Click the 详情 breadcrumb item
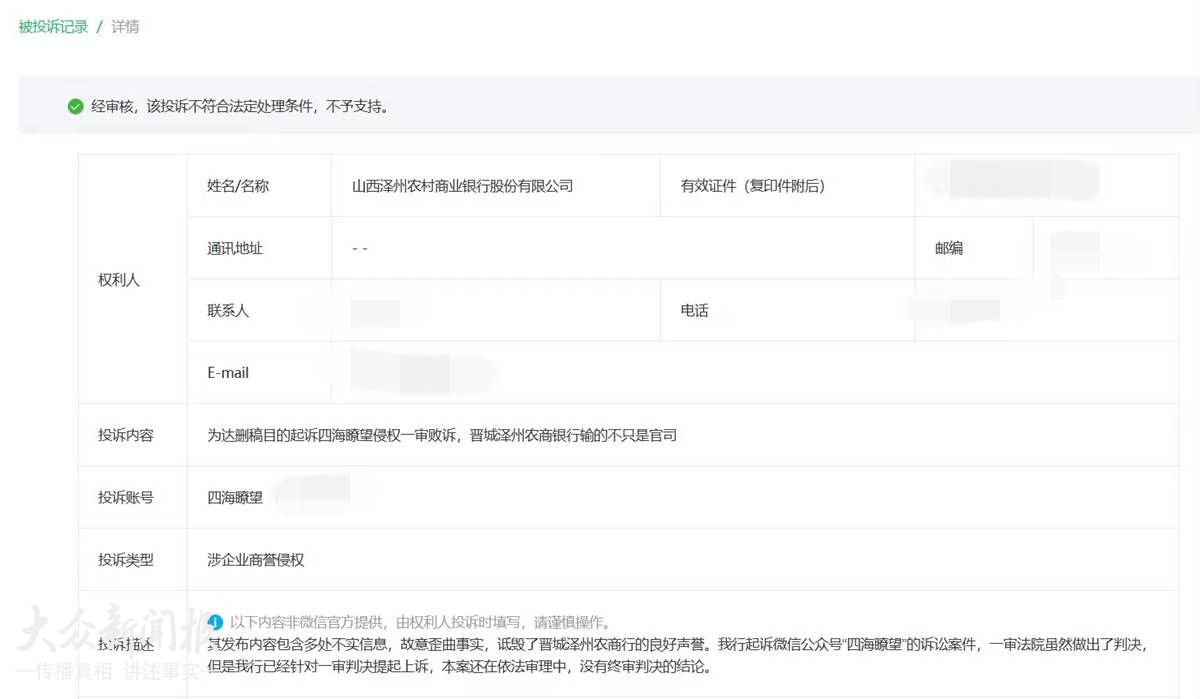The image size is (1200, 699). [125, 27]
